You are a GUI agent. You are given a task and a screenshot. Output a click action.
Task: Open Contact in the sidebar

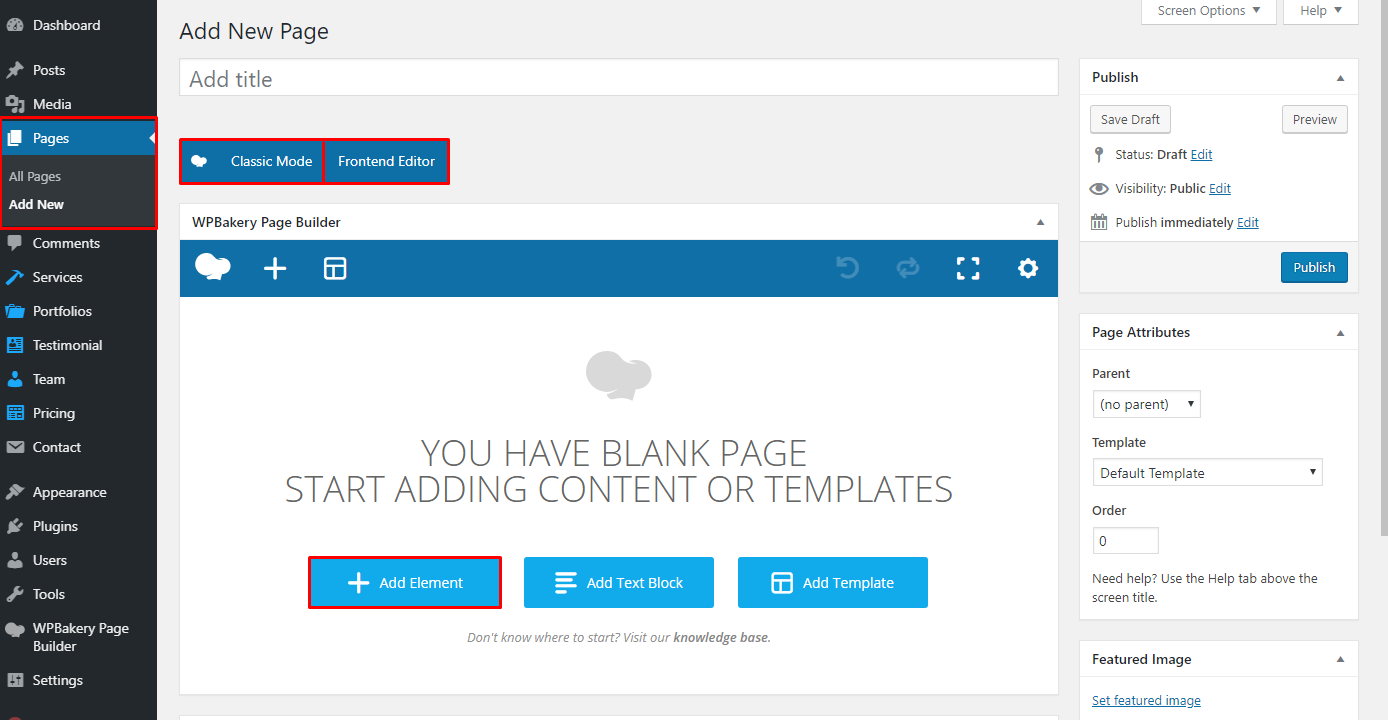78,447
